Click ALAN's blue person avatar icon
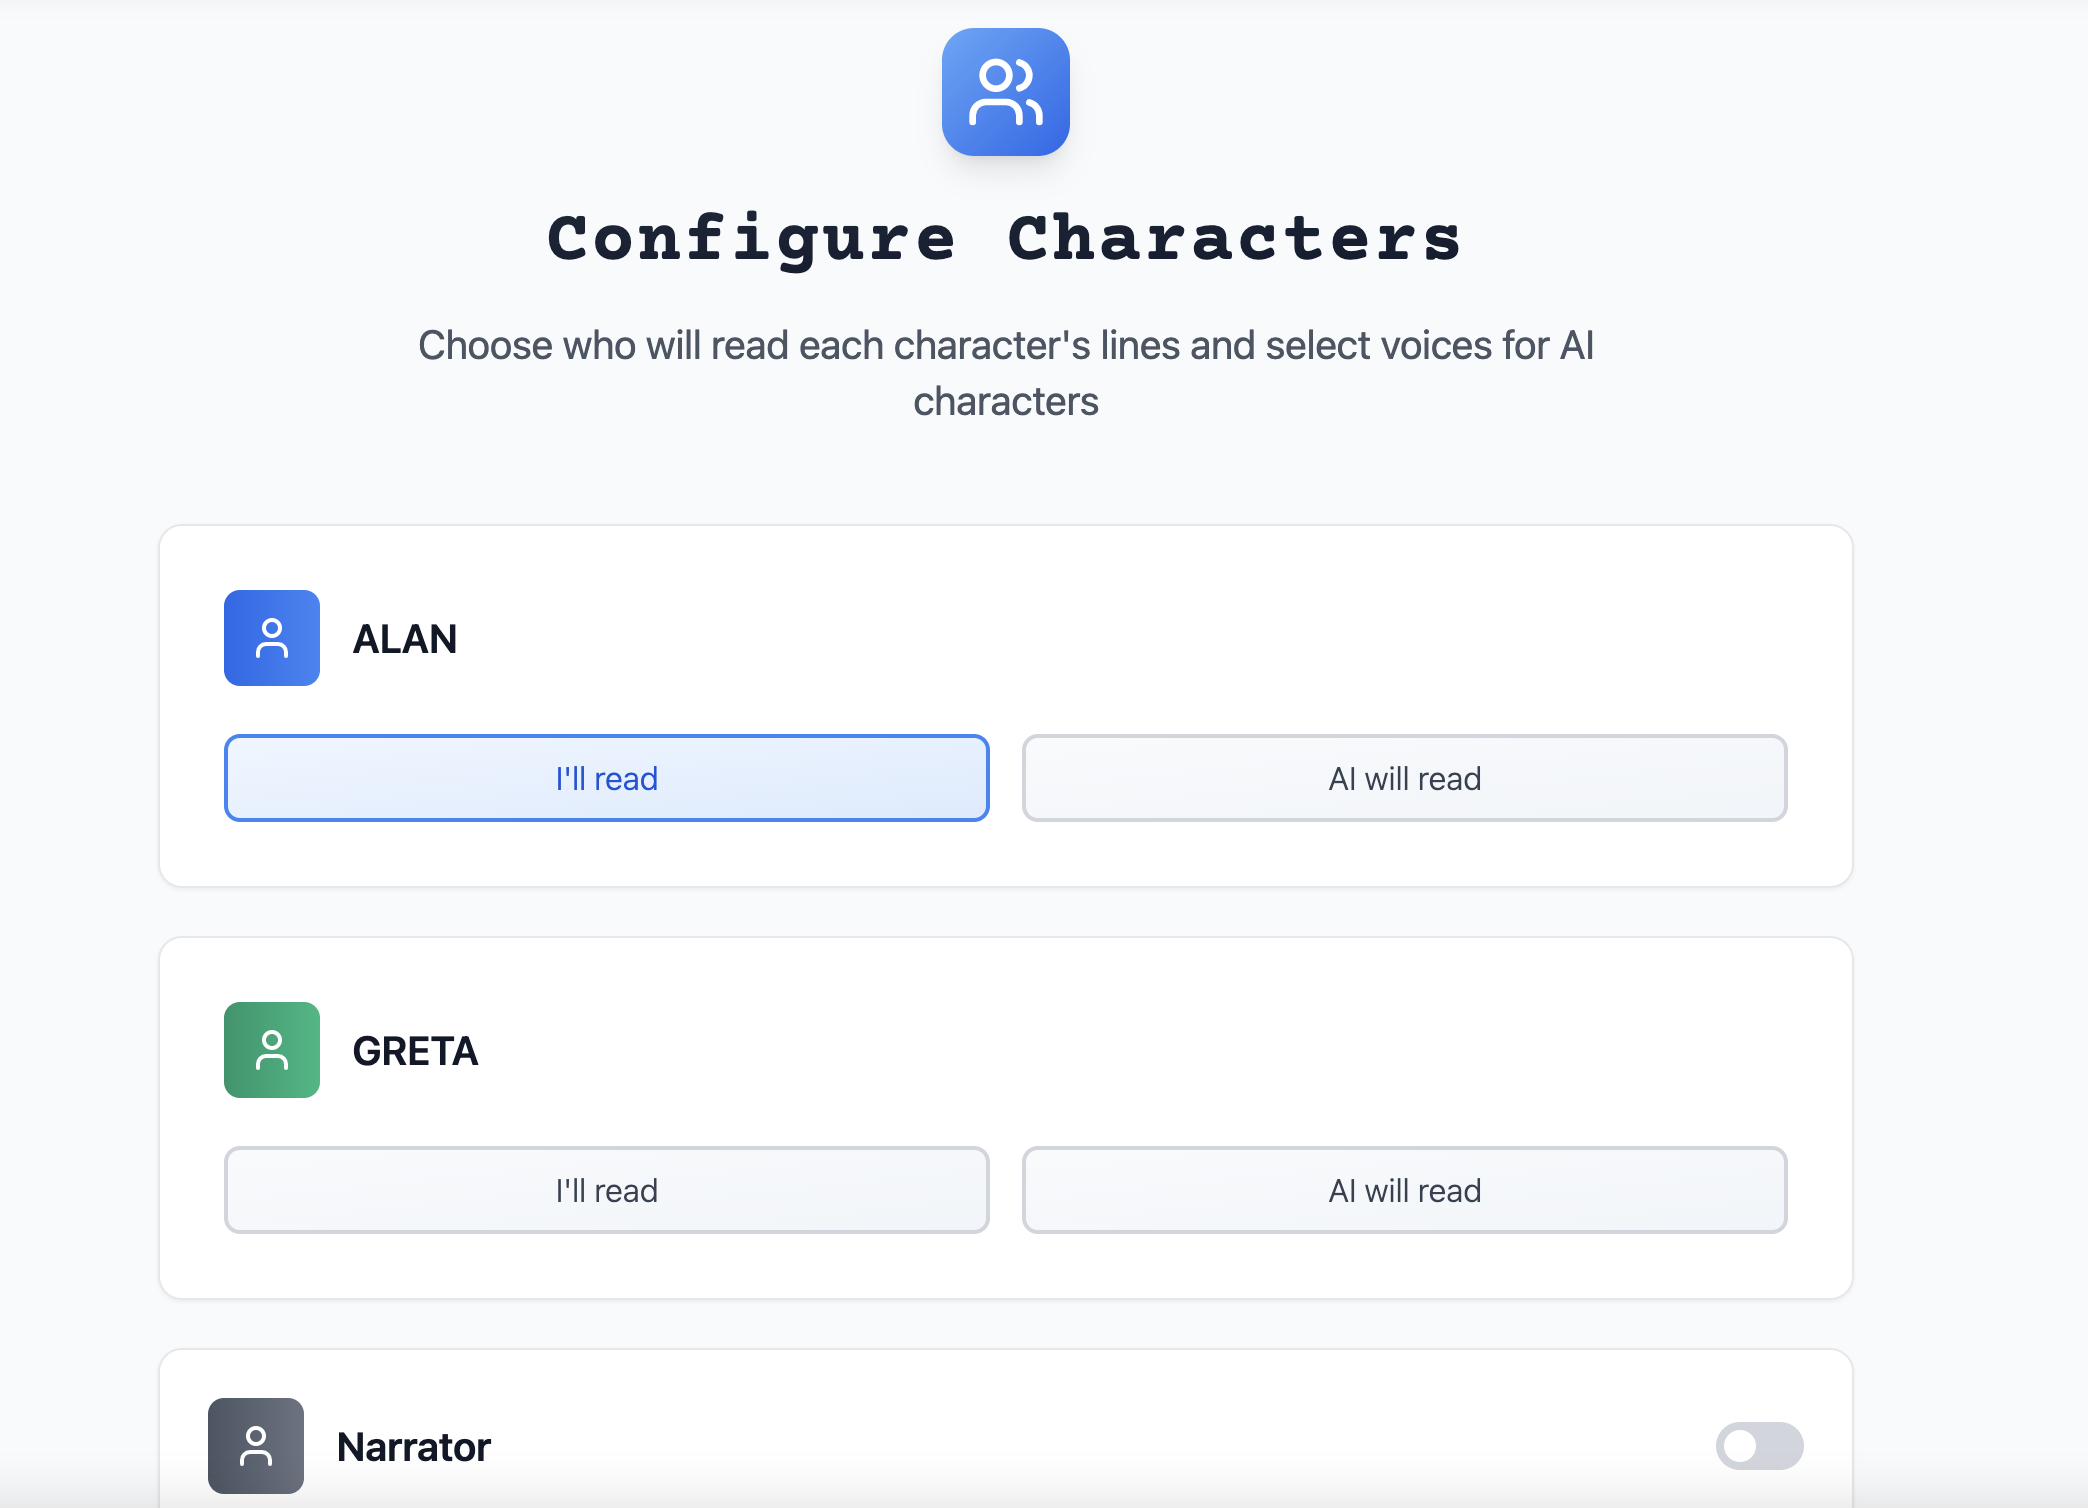2088x1508 pixels. 272,638
